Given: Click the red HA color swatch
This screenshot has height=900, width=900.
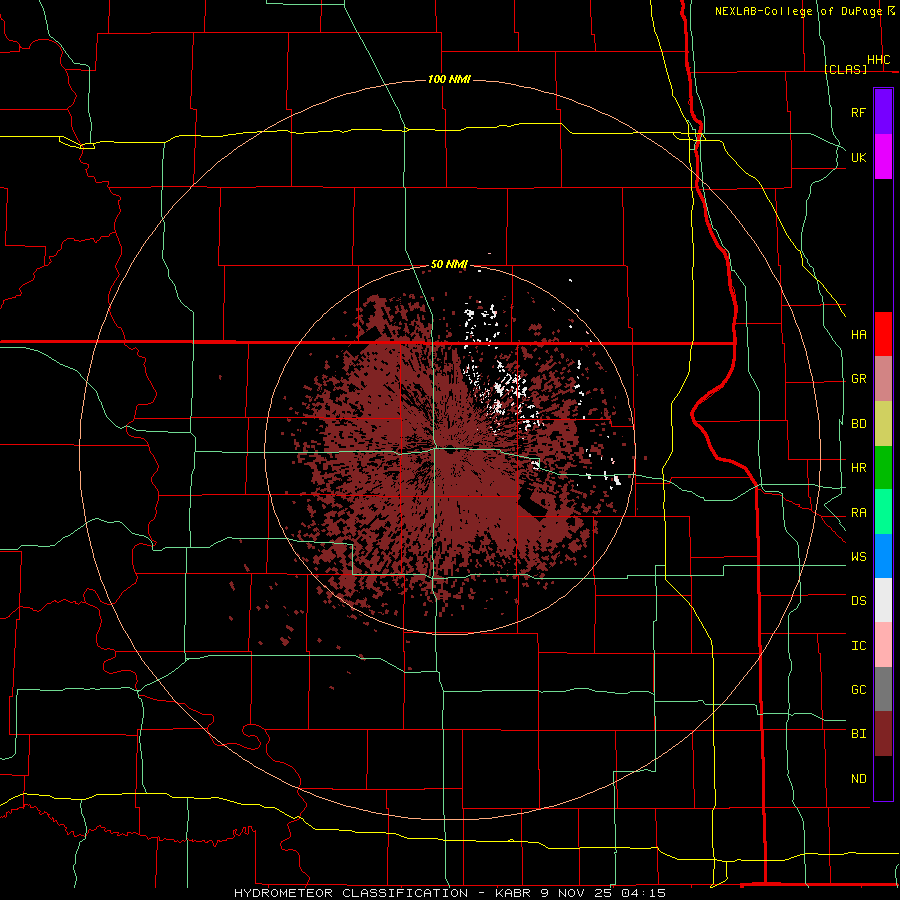Looking at the screenshot, I should (x=883, y=334).
